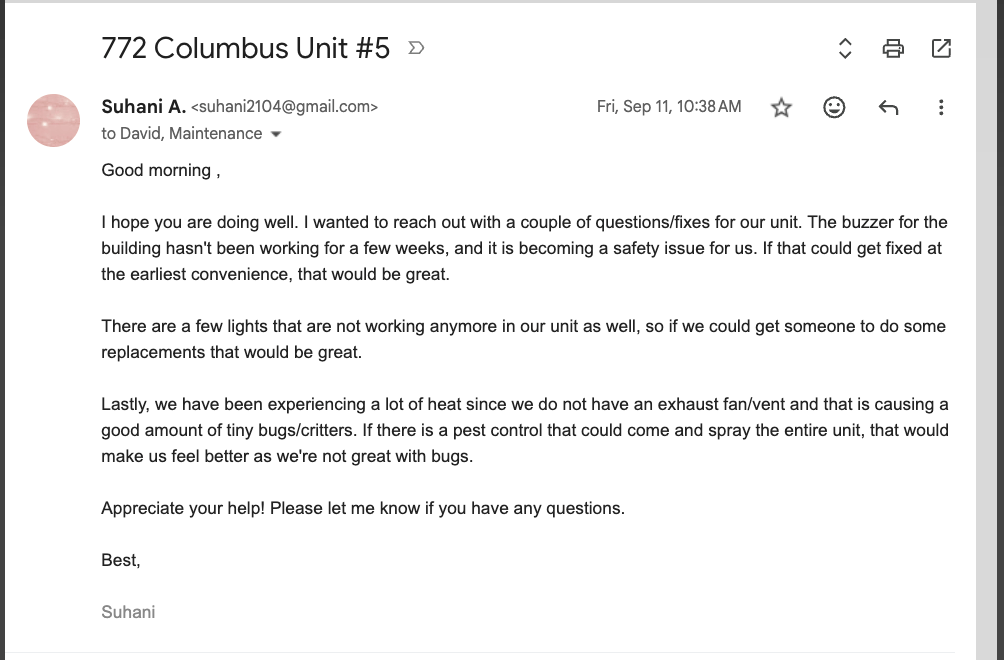Click Suhani's pink profile avatar

pyautogui.click(x=53, y=120)
